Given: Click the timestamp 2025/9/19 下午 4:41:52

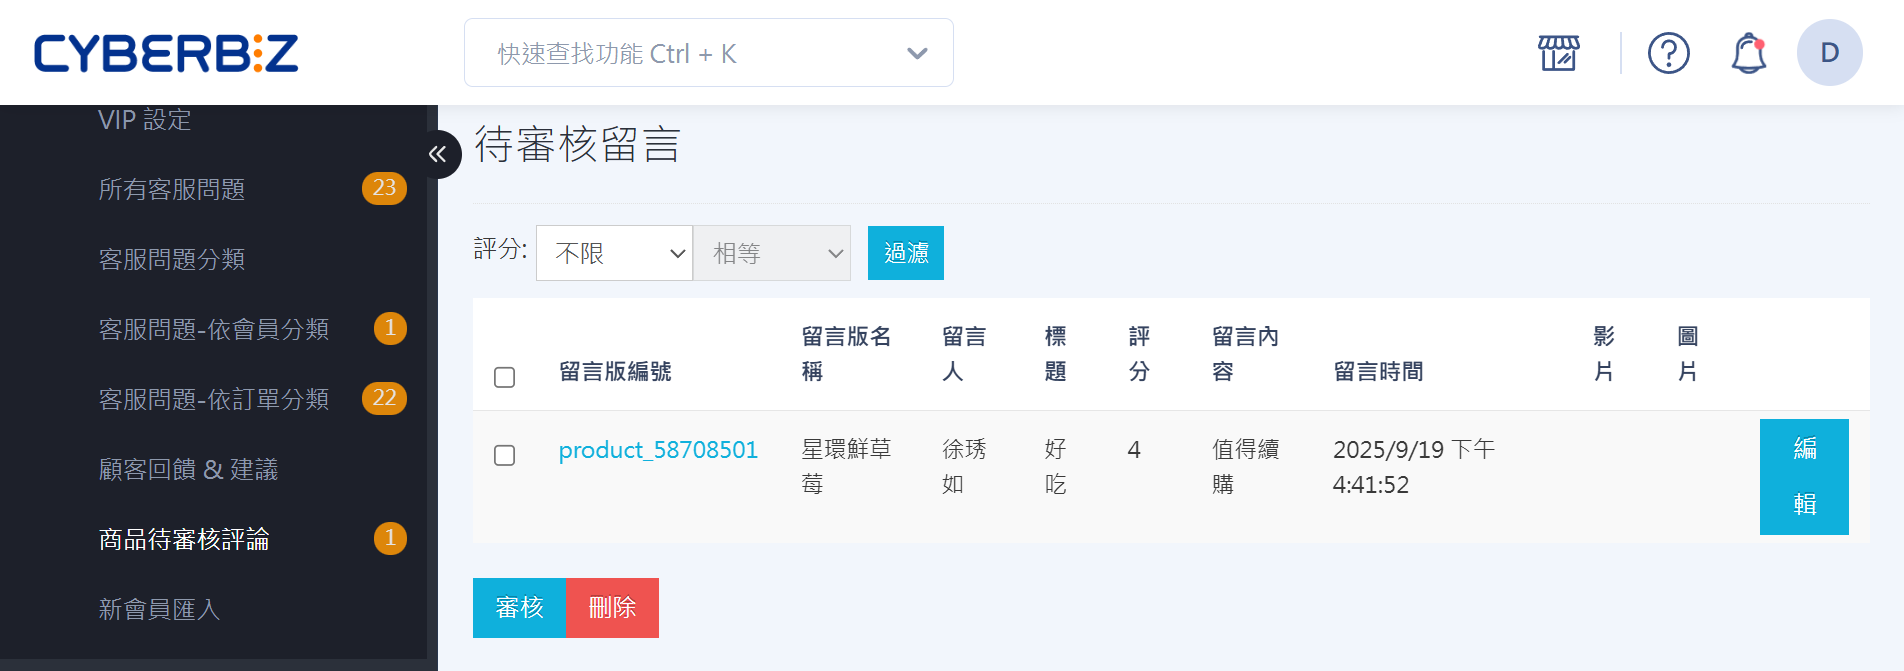Looking at the screenshot, I should [x=1414, y=467].
